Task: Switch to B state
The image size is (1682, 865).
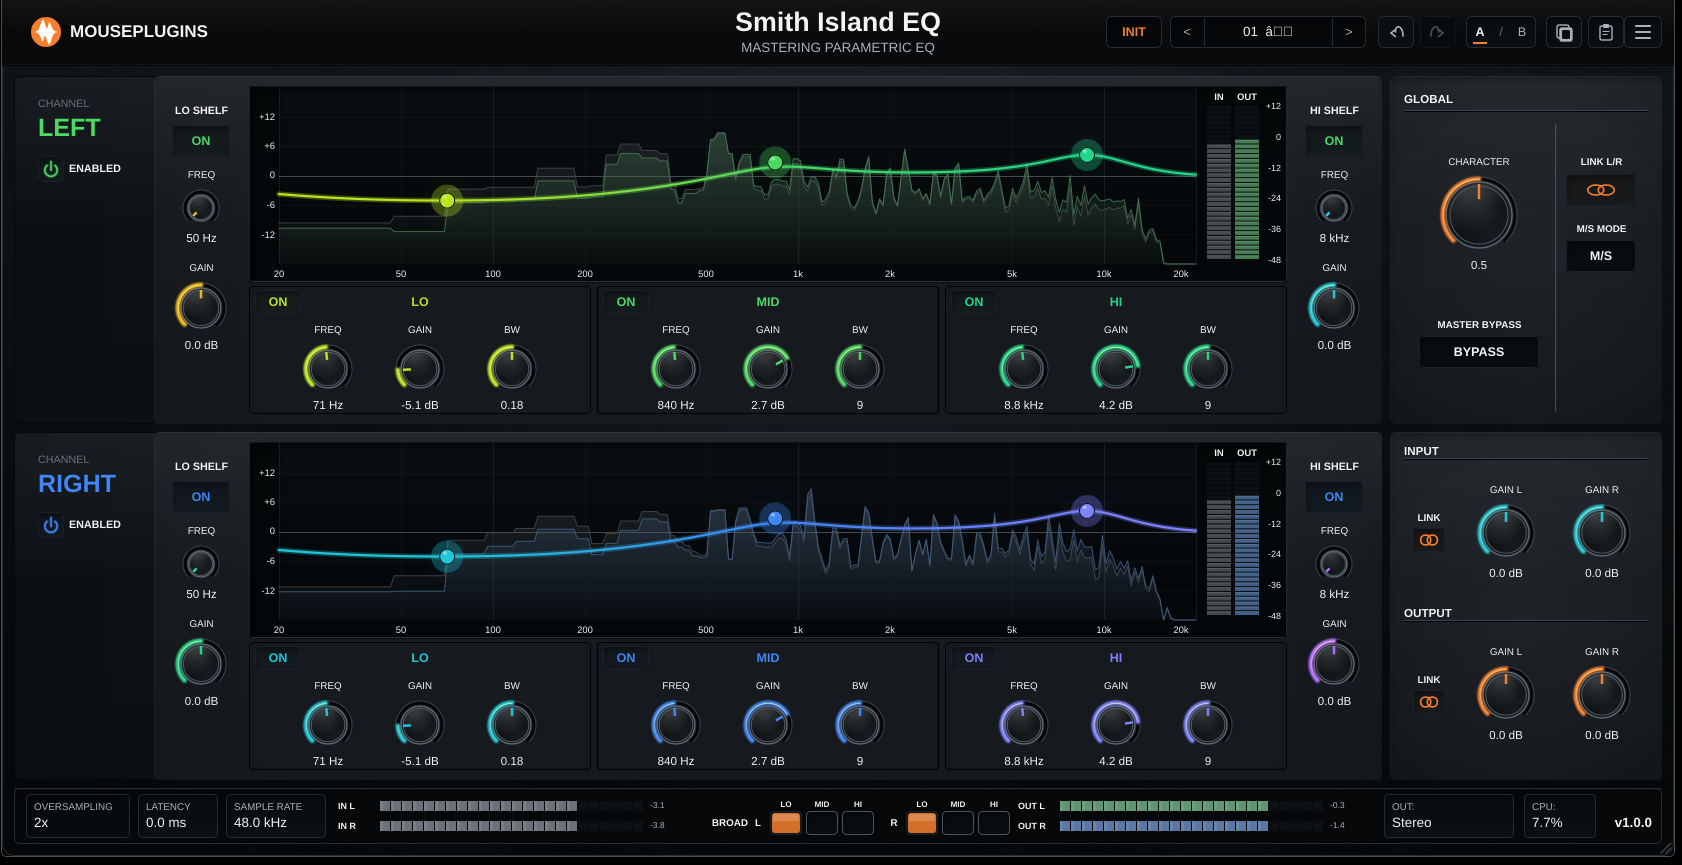Action: pyautogui.click(x=1522, y=32)
